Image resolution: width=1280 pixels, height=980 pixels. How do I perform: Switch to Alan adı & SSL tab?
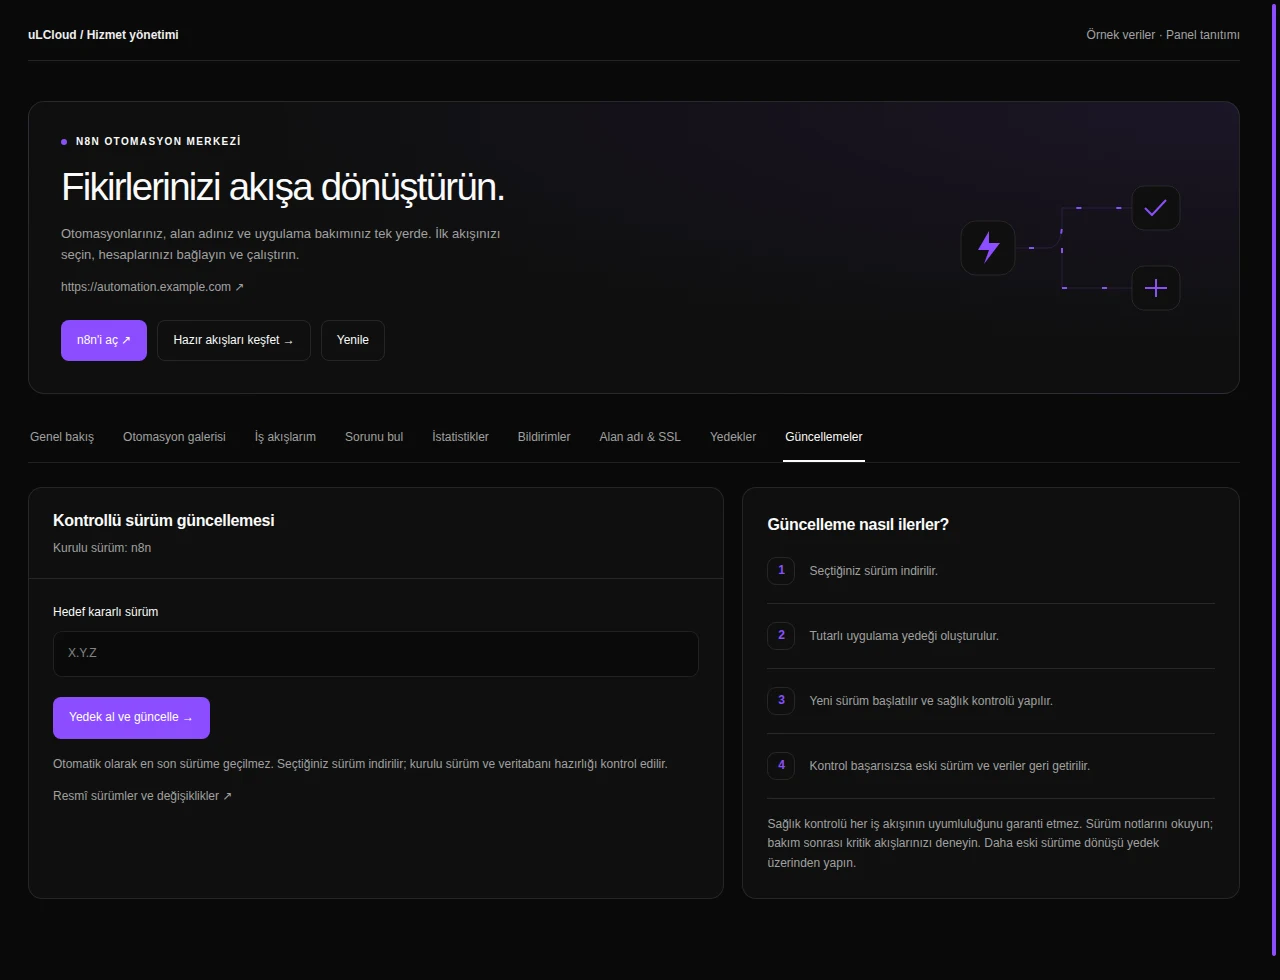point(640,437)
